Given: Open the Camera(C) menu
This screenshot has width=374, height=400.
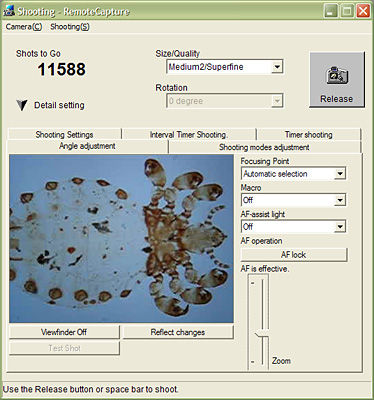Looking at the screenshot, I should pos(24,27).
